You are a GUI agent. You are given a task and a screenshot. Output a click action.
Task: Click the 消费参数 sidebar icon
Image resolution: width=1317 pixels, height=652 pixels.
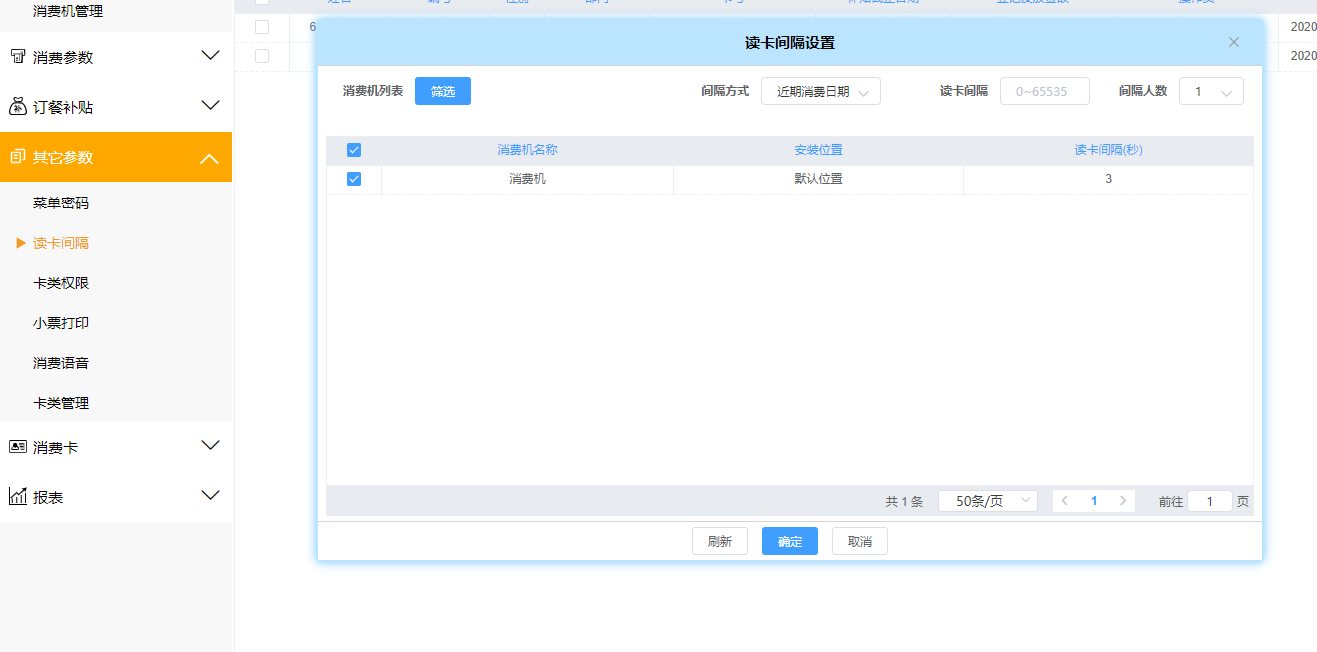(18, 57)
